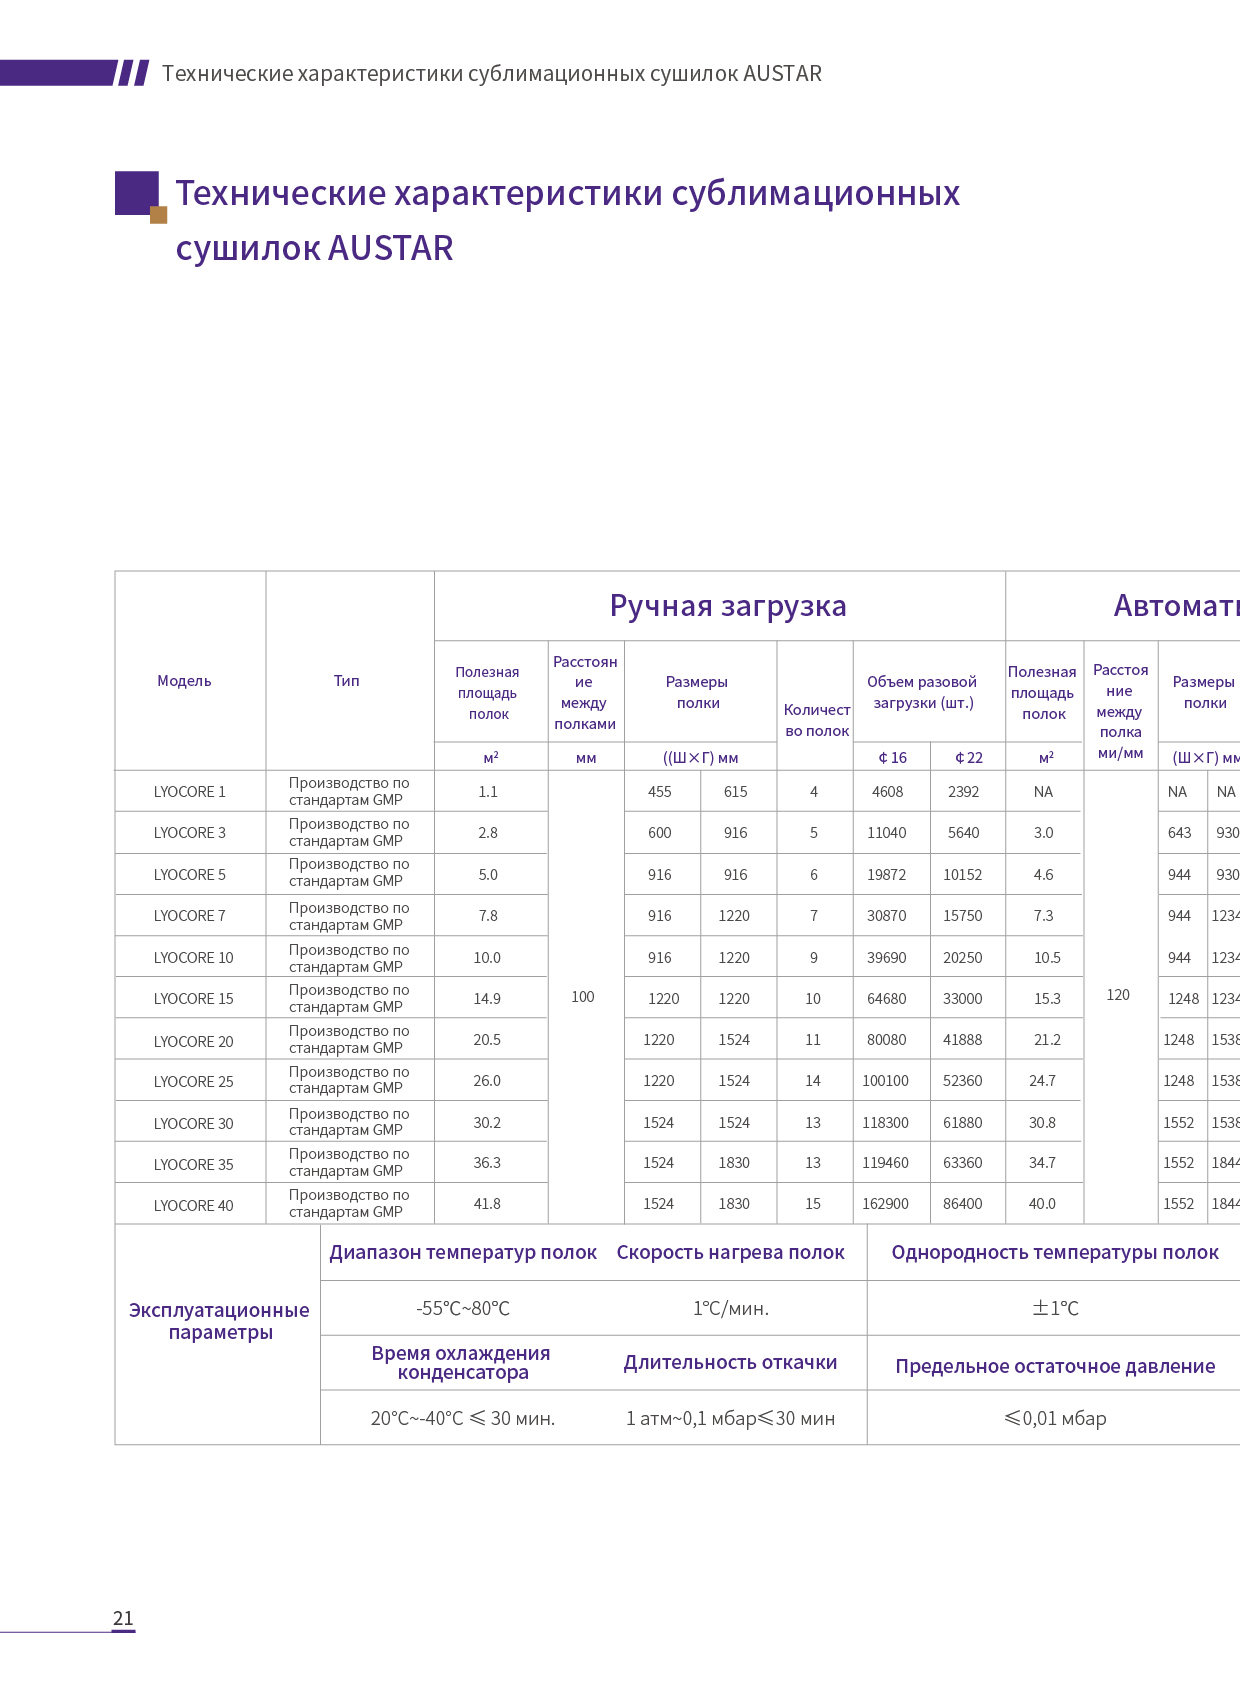The image size is (1240, 1684).
Task: Click the load volume value '2392'
Action: [x=964, y=792]
